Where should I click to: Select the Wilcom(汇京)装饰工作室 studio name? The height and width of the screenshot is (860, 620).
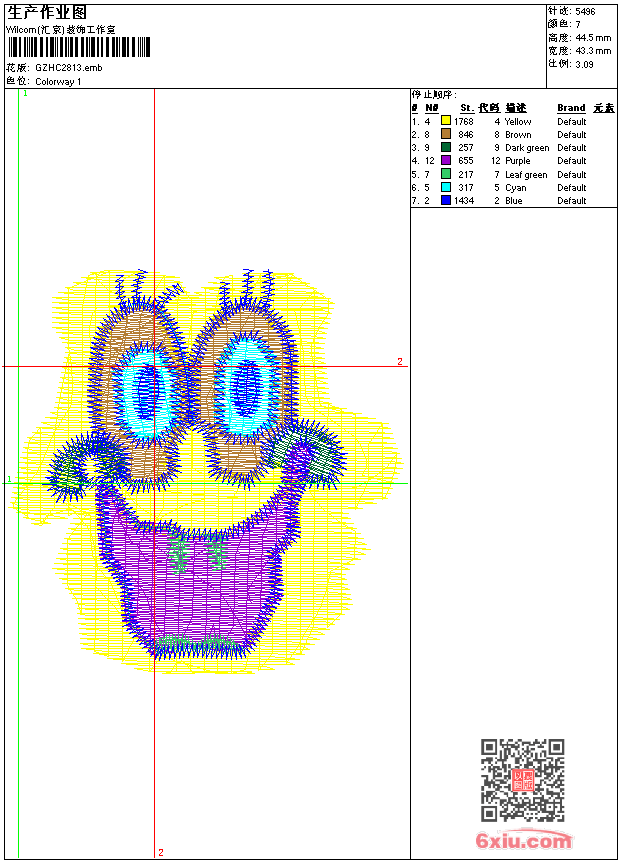tap(61, 30)
